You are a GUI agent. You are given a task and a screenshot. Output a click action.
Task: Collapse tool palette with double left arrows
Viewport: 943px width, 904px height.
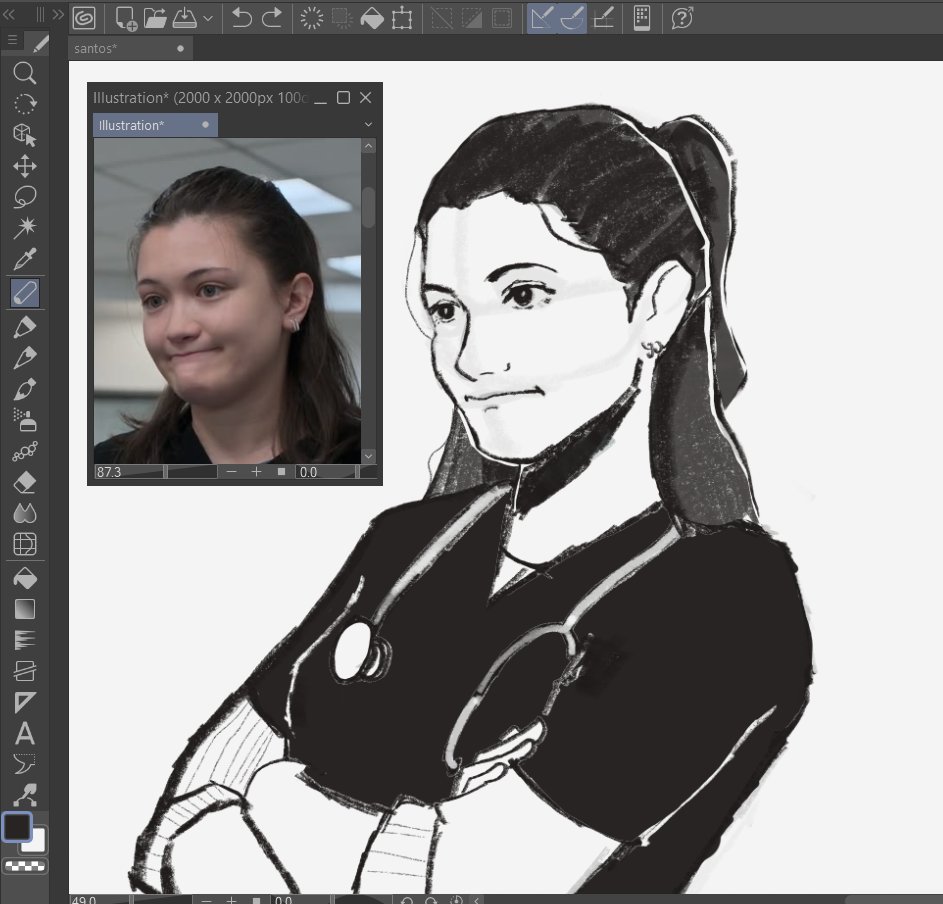[x=9, y=14]
